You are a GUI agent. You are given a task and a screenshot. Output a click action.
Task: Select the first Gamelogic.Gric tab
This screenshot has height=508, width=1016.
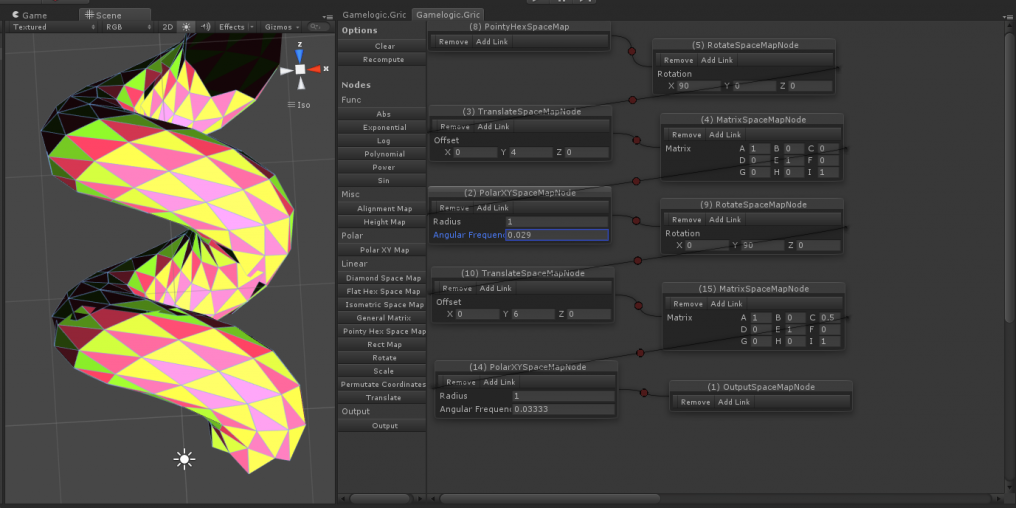click(373, 15)
